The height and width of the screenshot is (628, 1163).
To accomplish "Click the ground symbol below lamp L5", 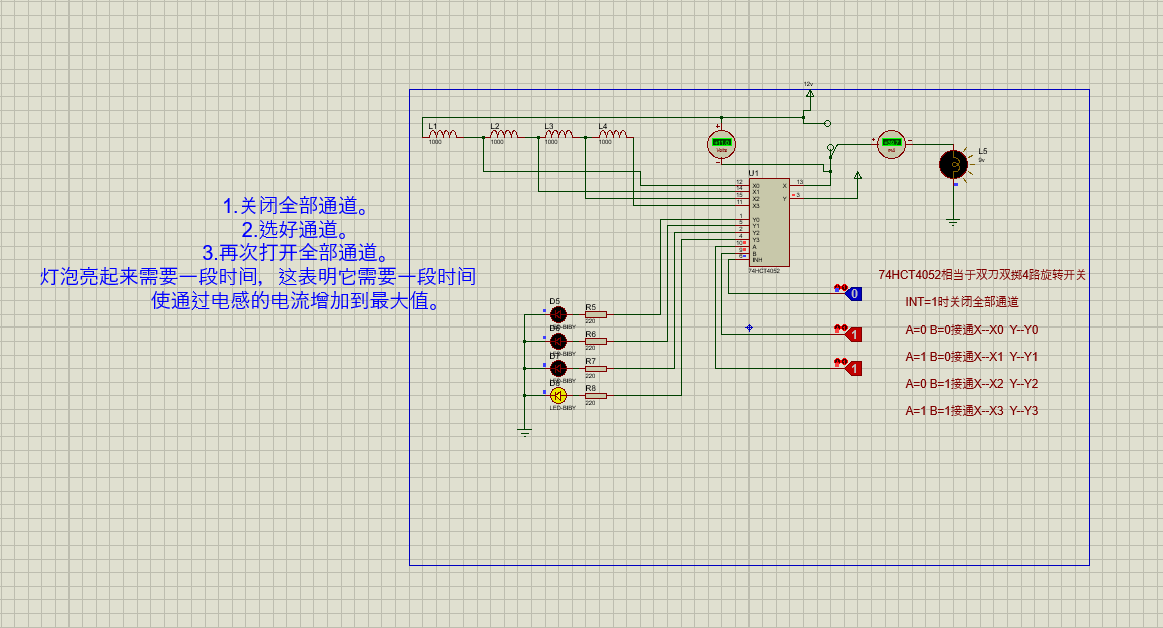I will coord(953,221).
